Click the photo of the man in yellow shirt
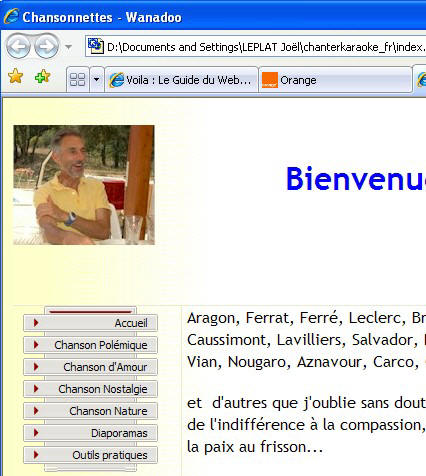 (x=84, y=185)
